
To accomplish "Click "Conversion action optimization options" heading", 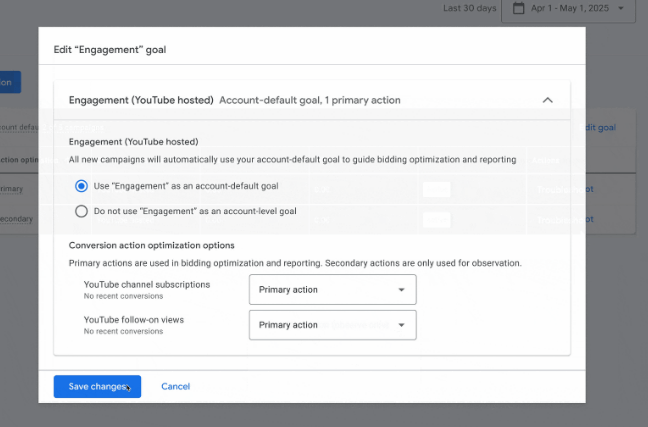I will pyautogui.click(x=152, y=246).
